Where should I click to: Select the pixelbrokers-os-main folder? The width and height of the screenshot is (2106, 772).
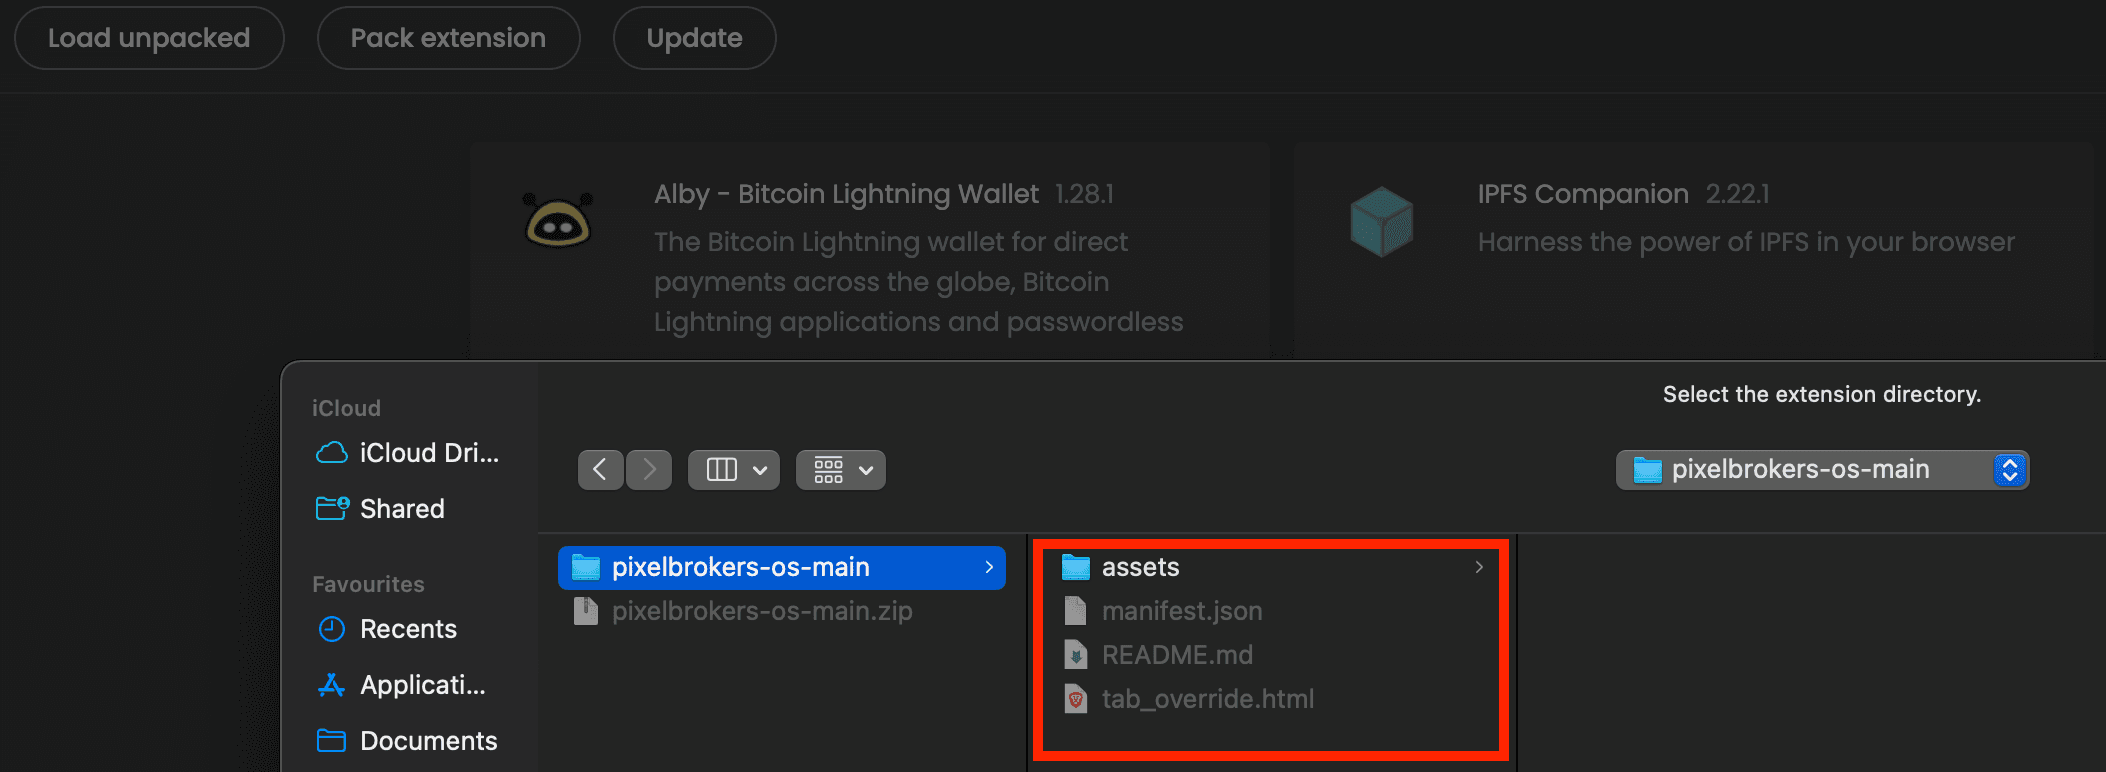[740, 567]
